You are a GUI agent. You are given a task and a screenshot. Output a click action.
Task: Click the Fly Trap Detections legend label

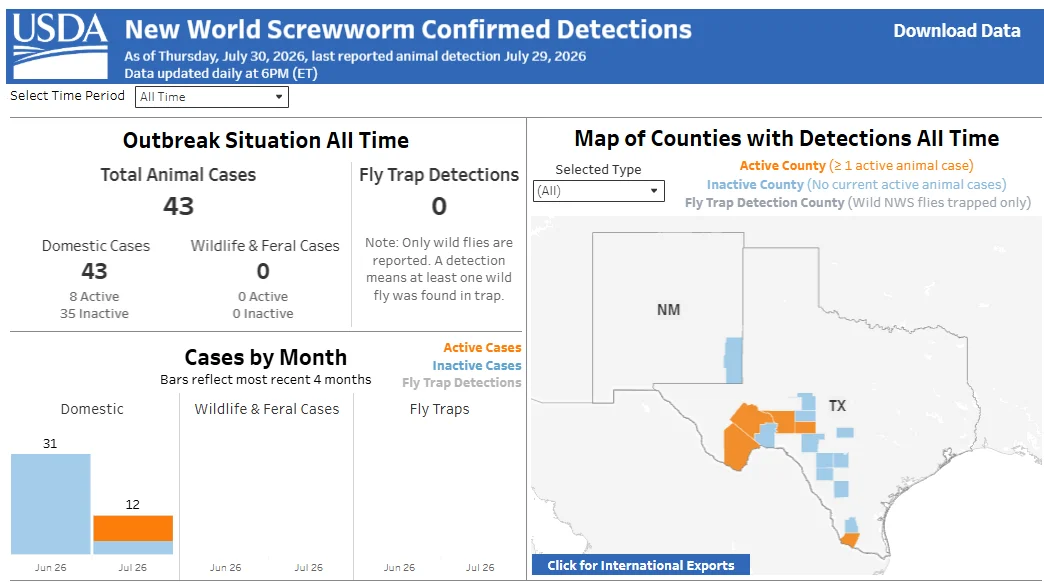pos(461,383)
